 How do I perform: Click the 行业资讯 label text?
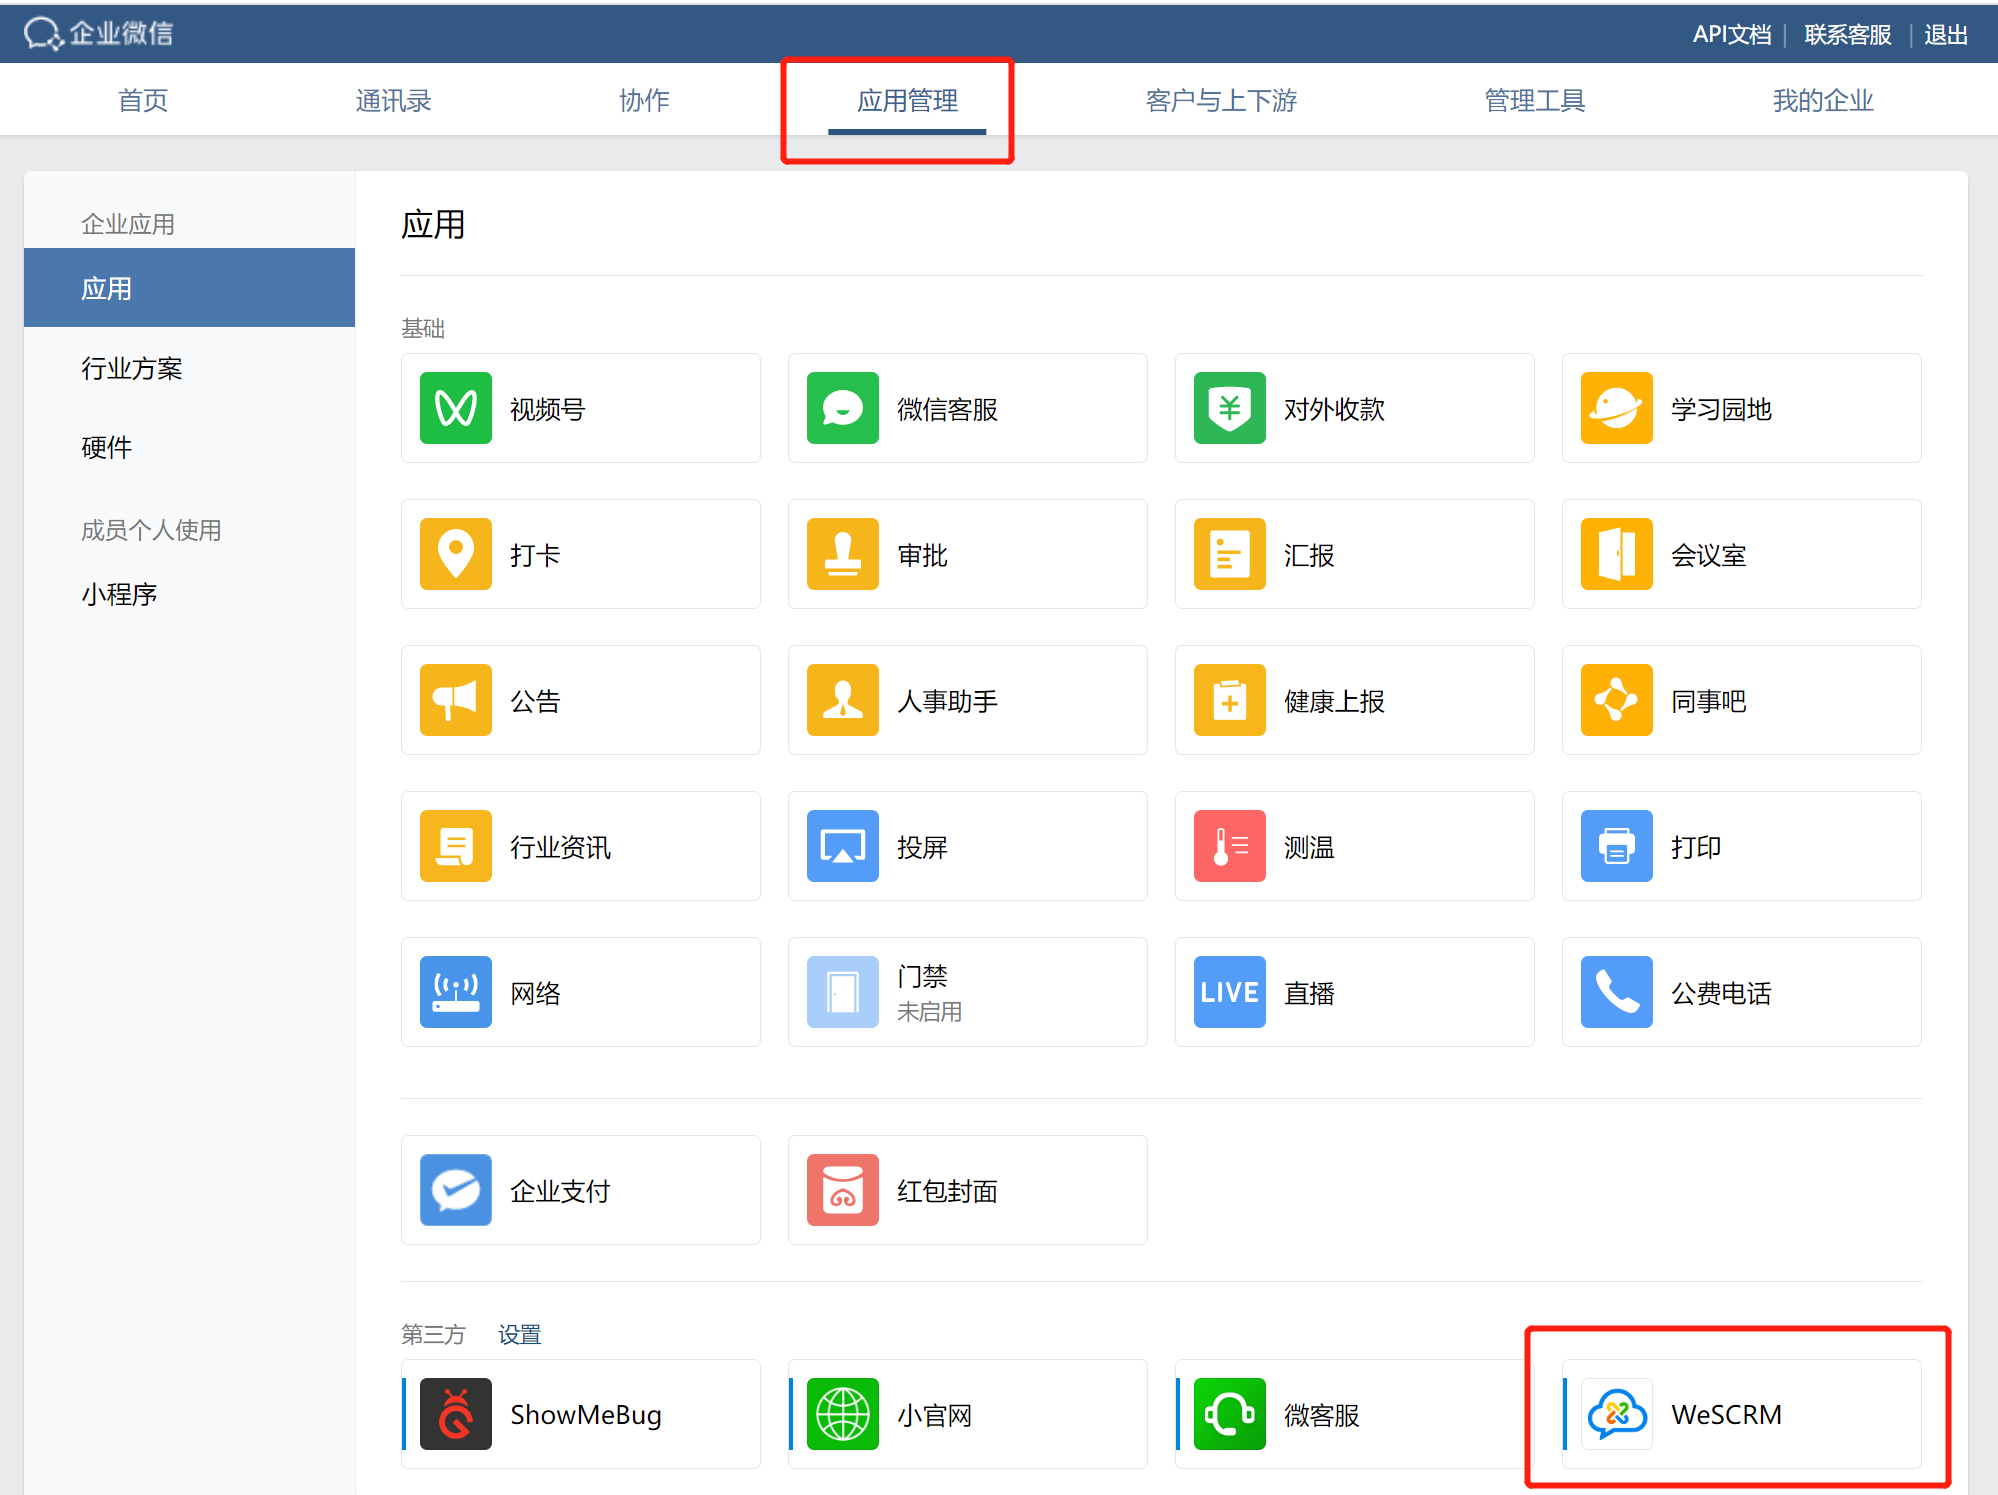(560, 847)
